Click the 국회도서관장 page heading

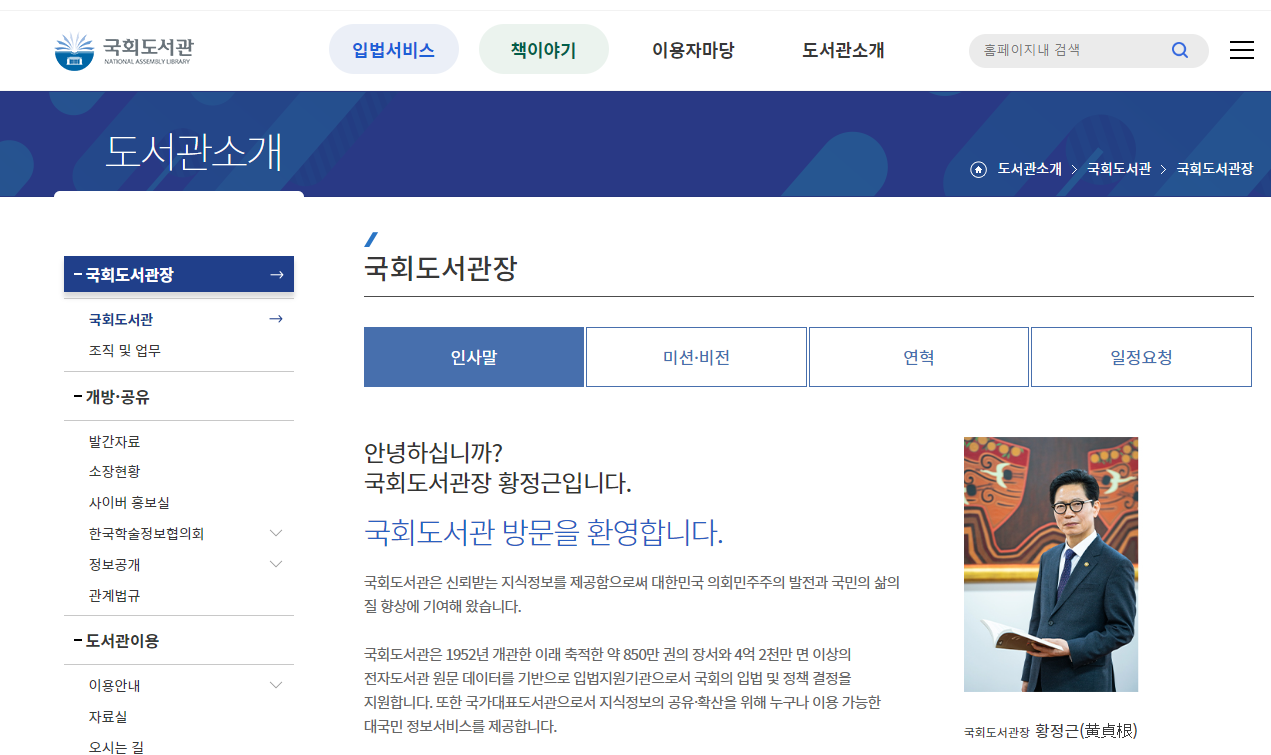point(440,268)
